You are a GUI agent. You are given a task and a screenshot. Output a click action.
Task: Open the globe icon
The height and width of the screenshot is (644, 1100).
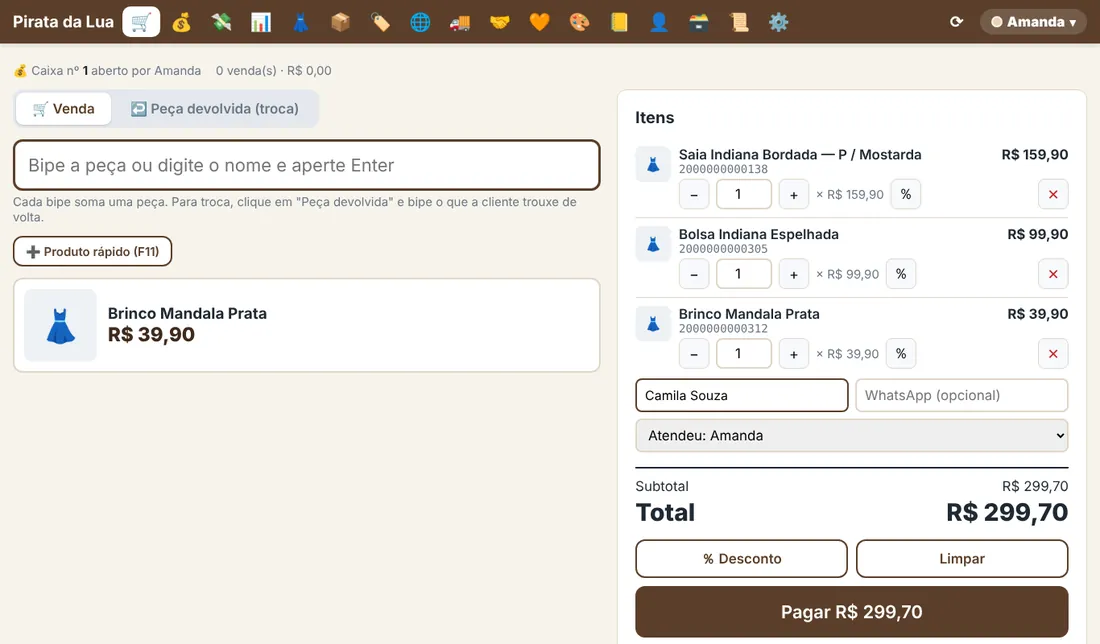(x=420, y=22)
